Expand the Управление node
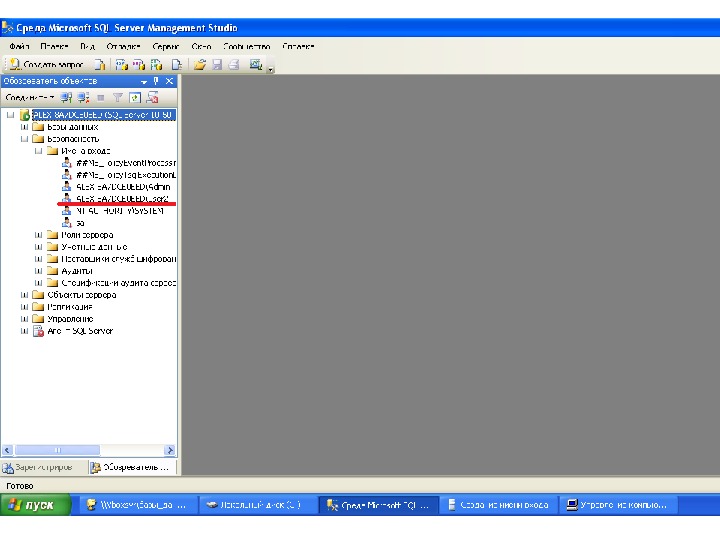Screen dimensions: 720x540 (24, 318)
